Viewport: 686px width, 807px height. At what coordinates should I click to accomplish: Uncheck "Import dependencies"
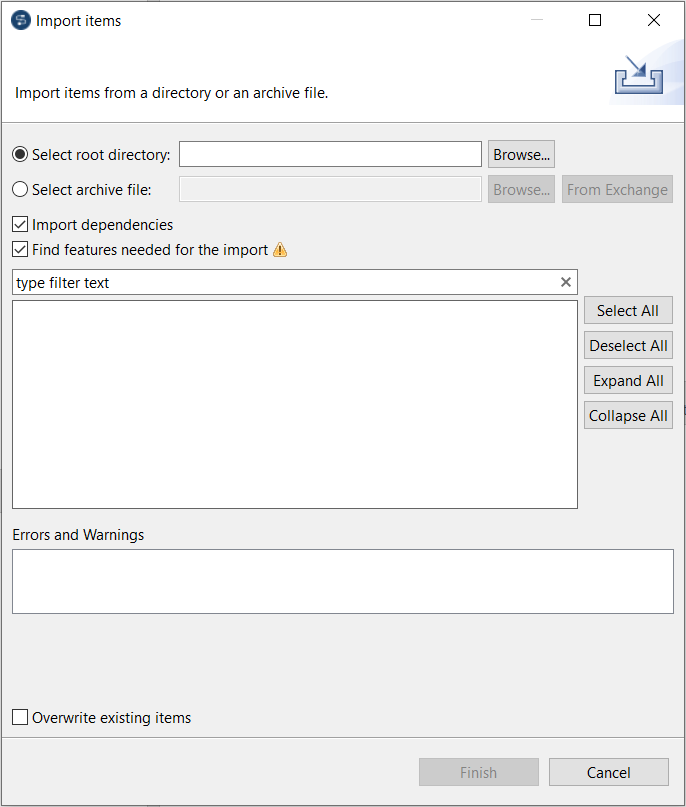(18, 224)
